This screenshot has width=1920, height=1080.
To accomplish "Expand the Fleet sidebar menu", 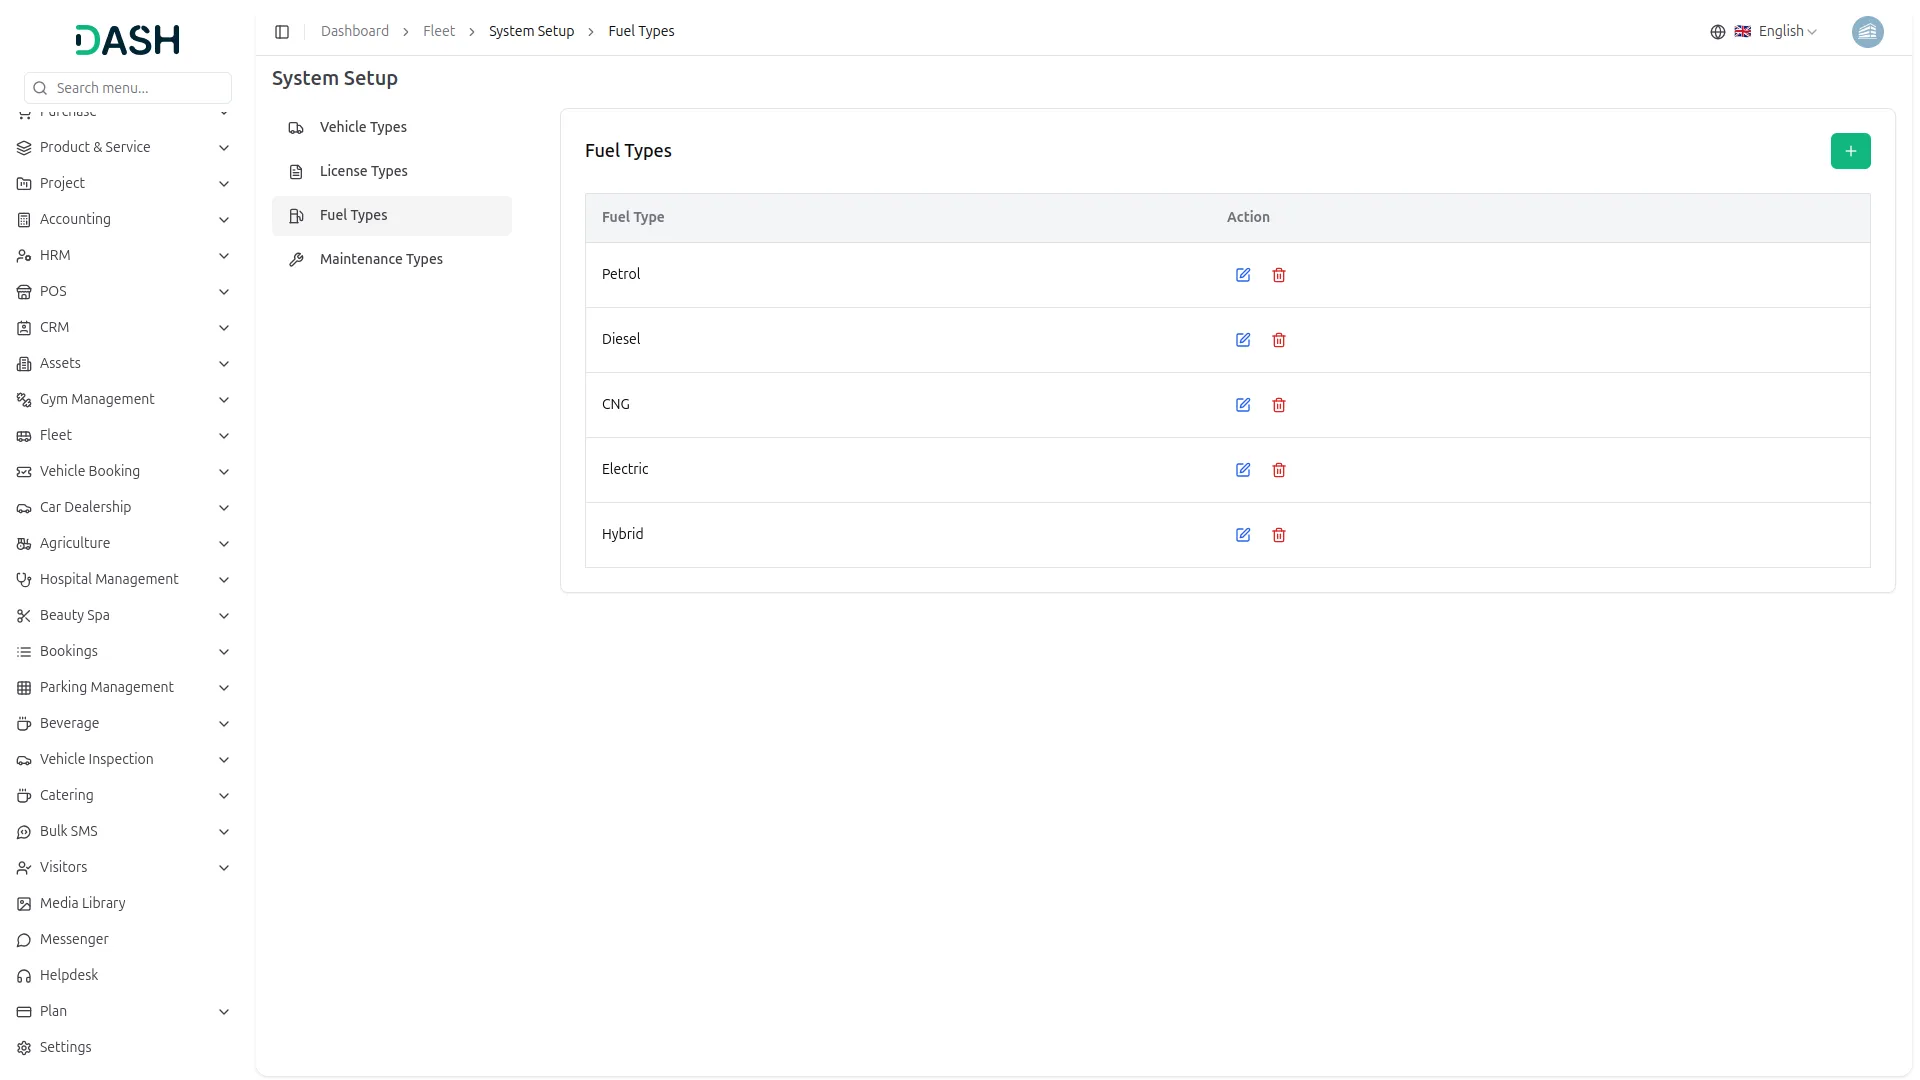I will point(124,435).
